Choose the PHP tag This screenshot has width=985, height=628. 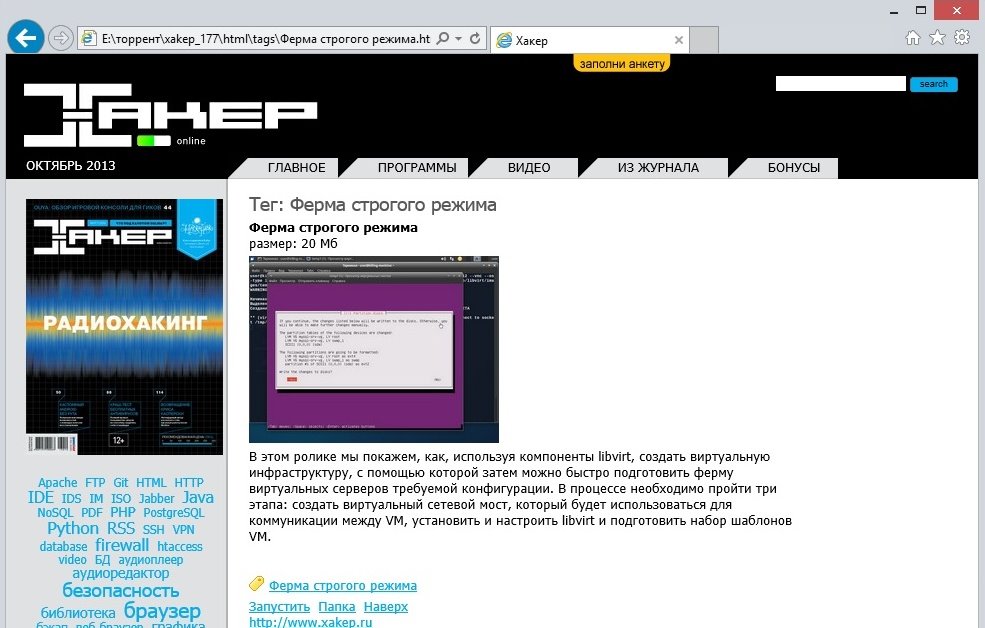pyautogui.click(x=123, y=512)
